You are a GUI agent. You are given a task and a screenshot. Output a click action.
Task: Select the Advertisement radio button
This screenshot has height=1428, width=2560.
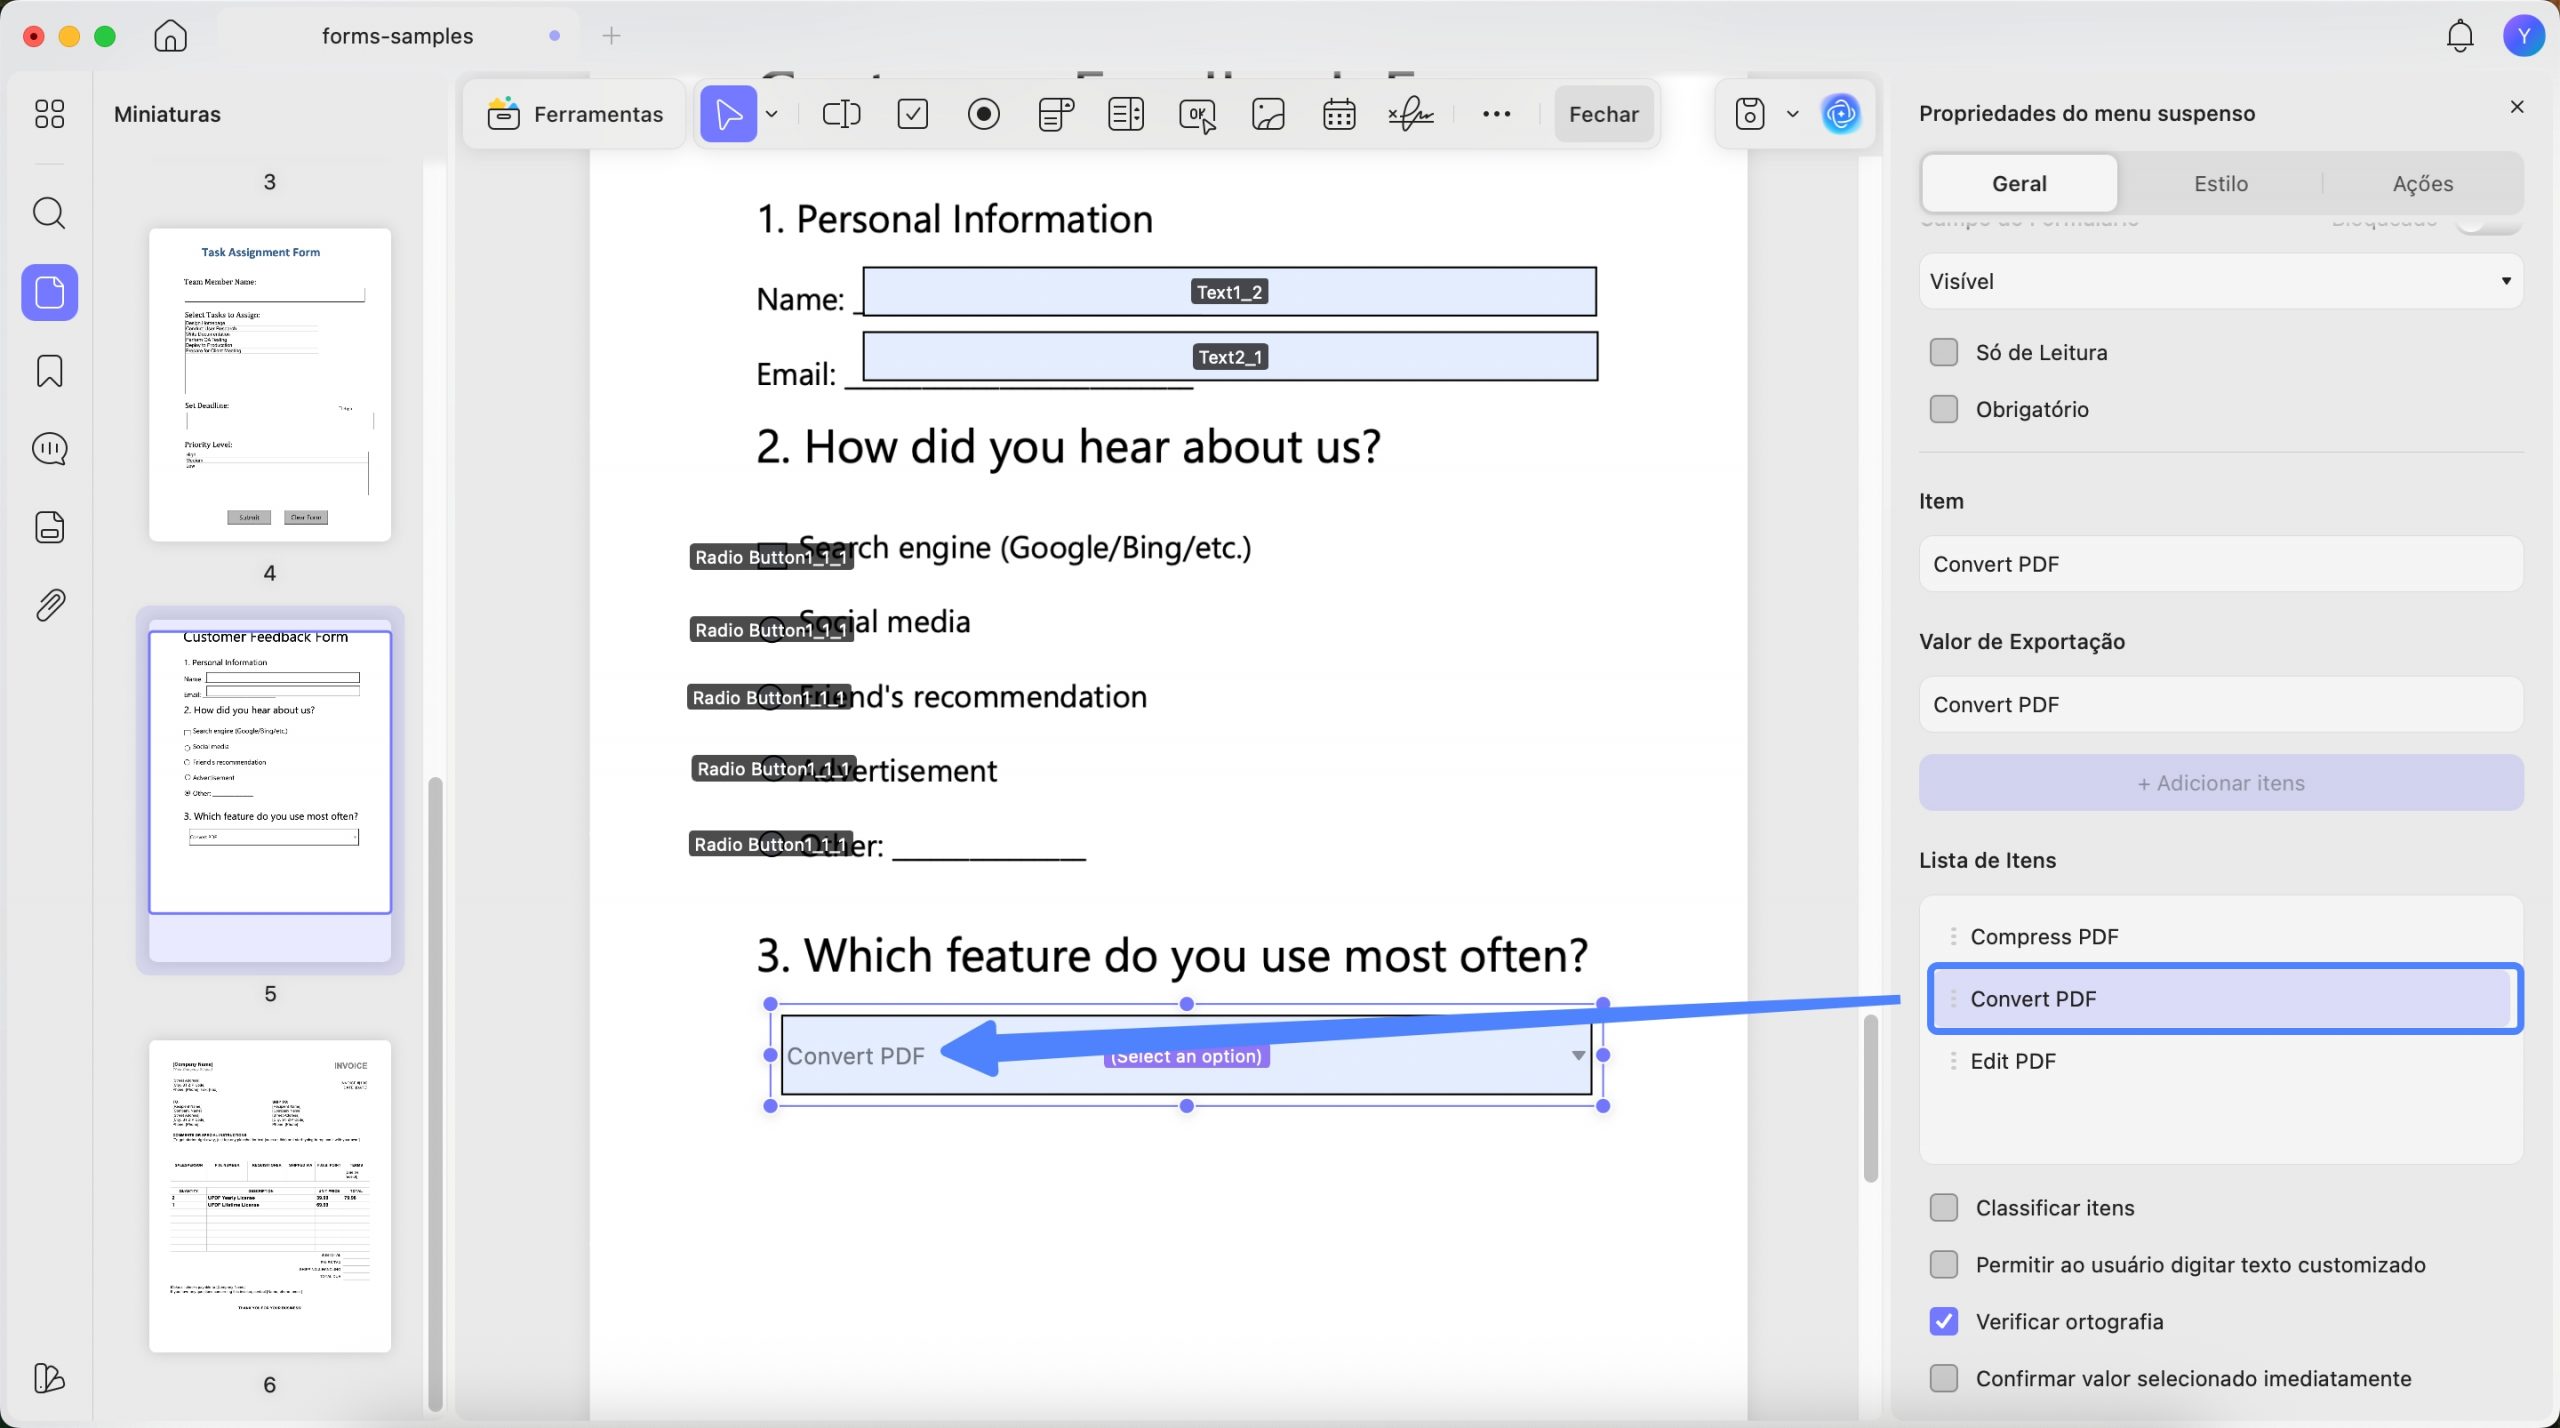773,768
